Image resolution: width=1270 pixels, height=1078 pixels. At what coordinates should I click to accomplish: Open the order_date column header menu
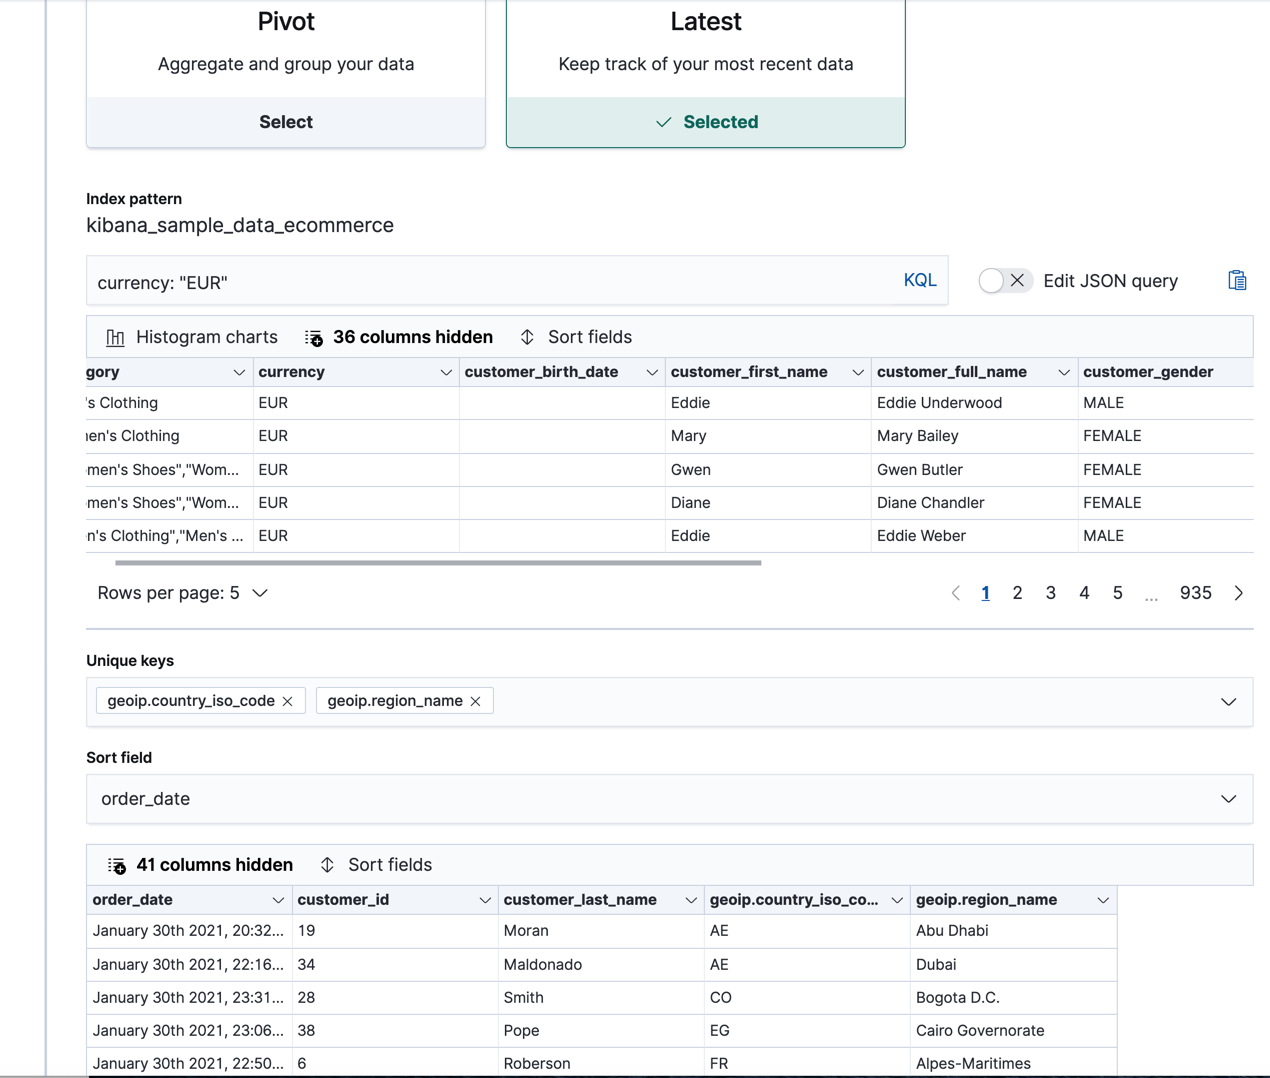(279, 899)
